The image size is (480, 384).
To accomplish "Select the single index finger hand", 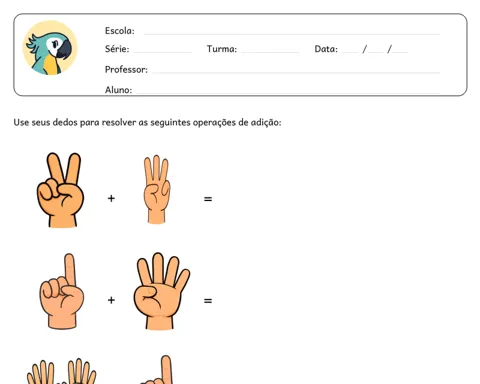I will coord(62,291).
